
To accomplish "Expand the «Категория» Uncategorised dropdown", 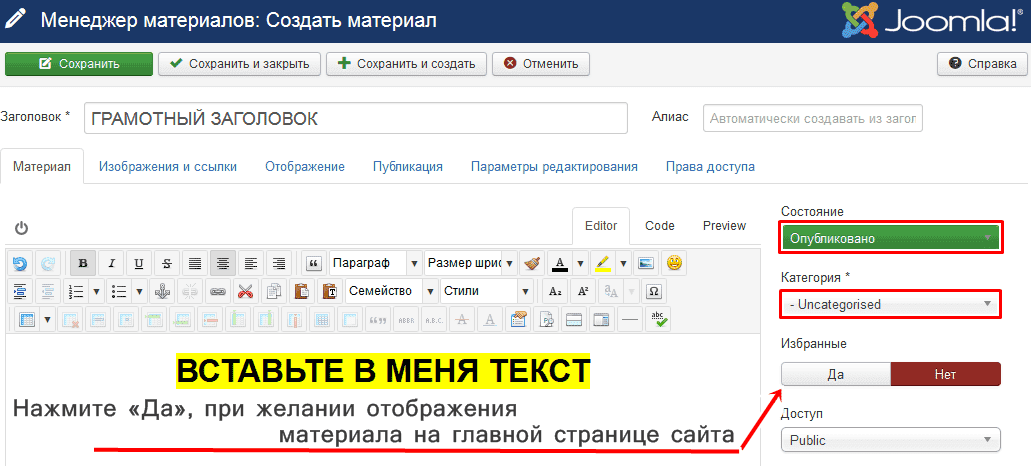I will [890, 304].
